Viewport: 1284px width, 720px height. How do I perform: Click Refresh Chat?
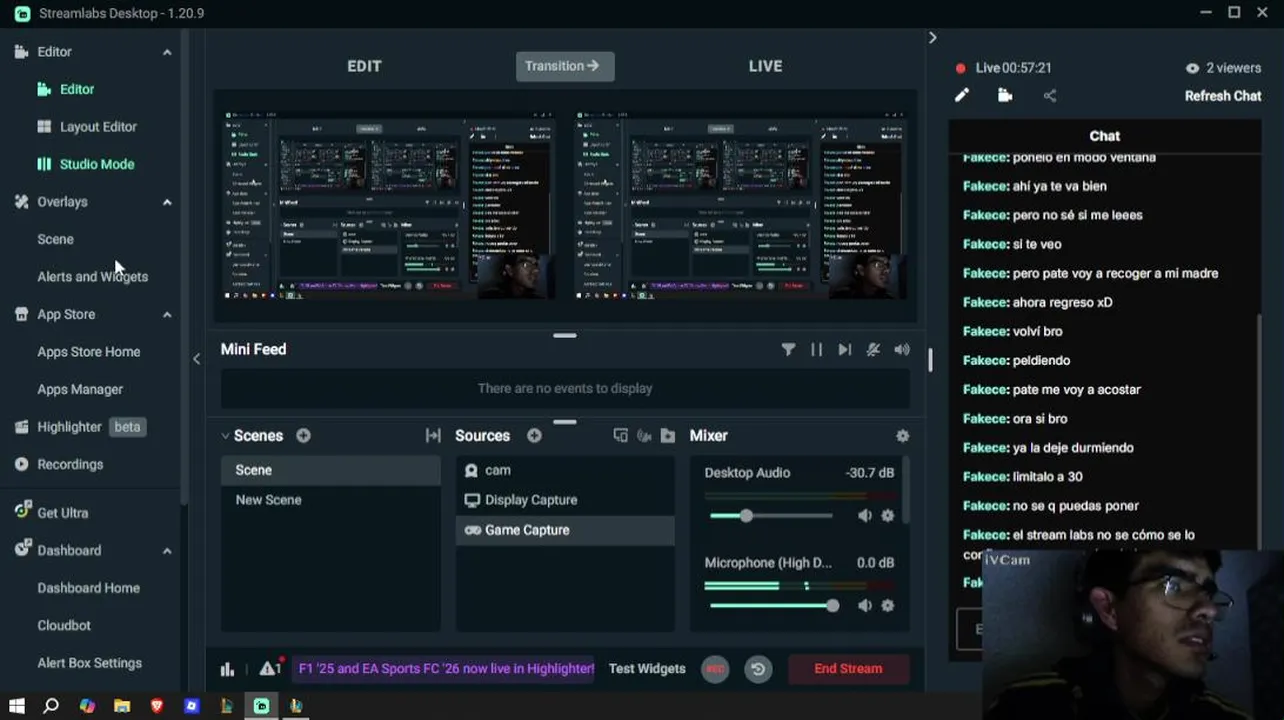1223,96
